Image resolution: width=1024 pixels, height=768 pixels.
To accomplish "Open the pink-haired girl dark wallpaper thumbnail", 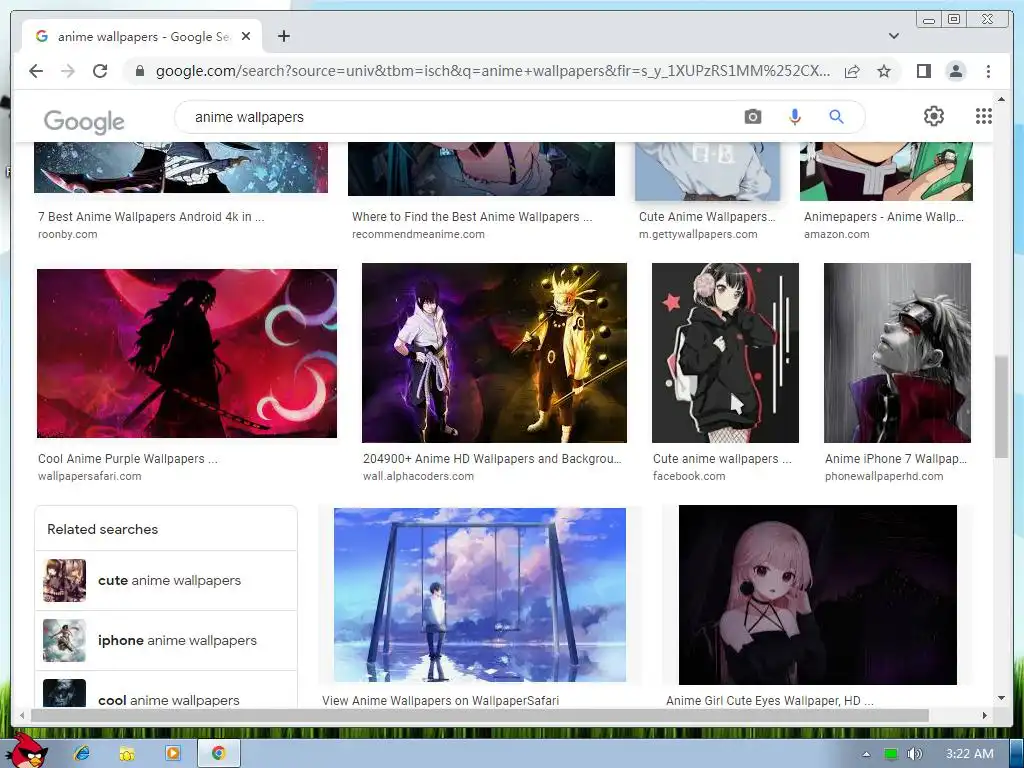I will coord(818,595).
